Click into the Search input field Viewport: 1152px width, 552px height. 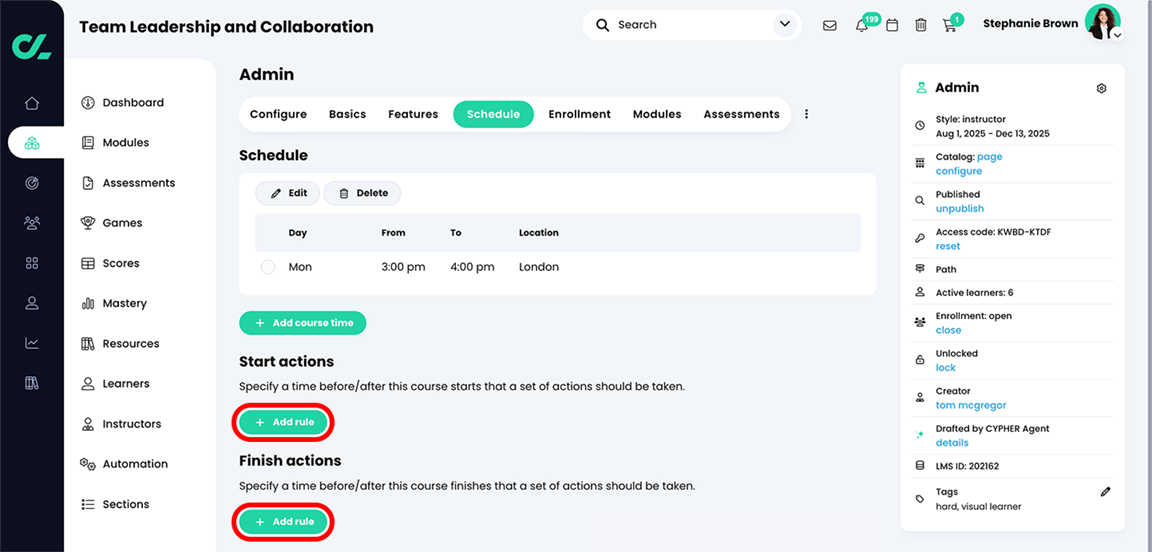[x=691, y=25]
